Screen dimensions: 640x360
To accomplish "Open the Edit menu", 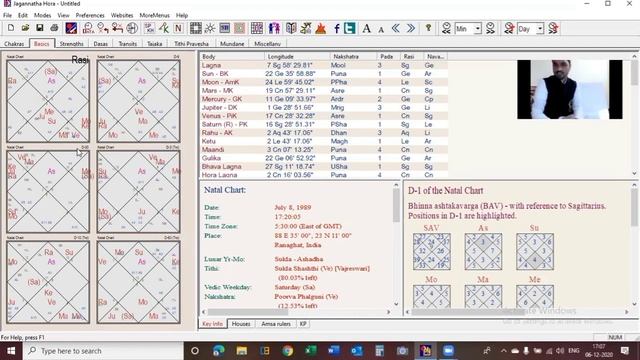I will click(x=23, y=15).
